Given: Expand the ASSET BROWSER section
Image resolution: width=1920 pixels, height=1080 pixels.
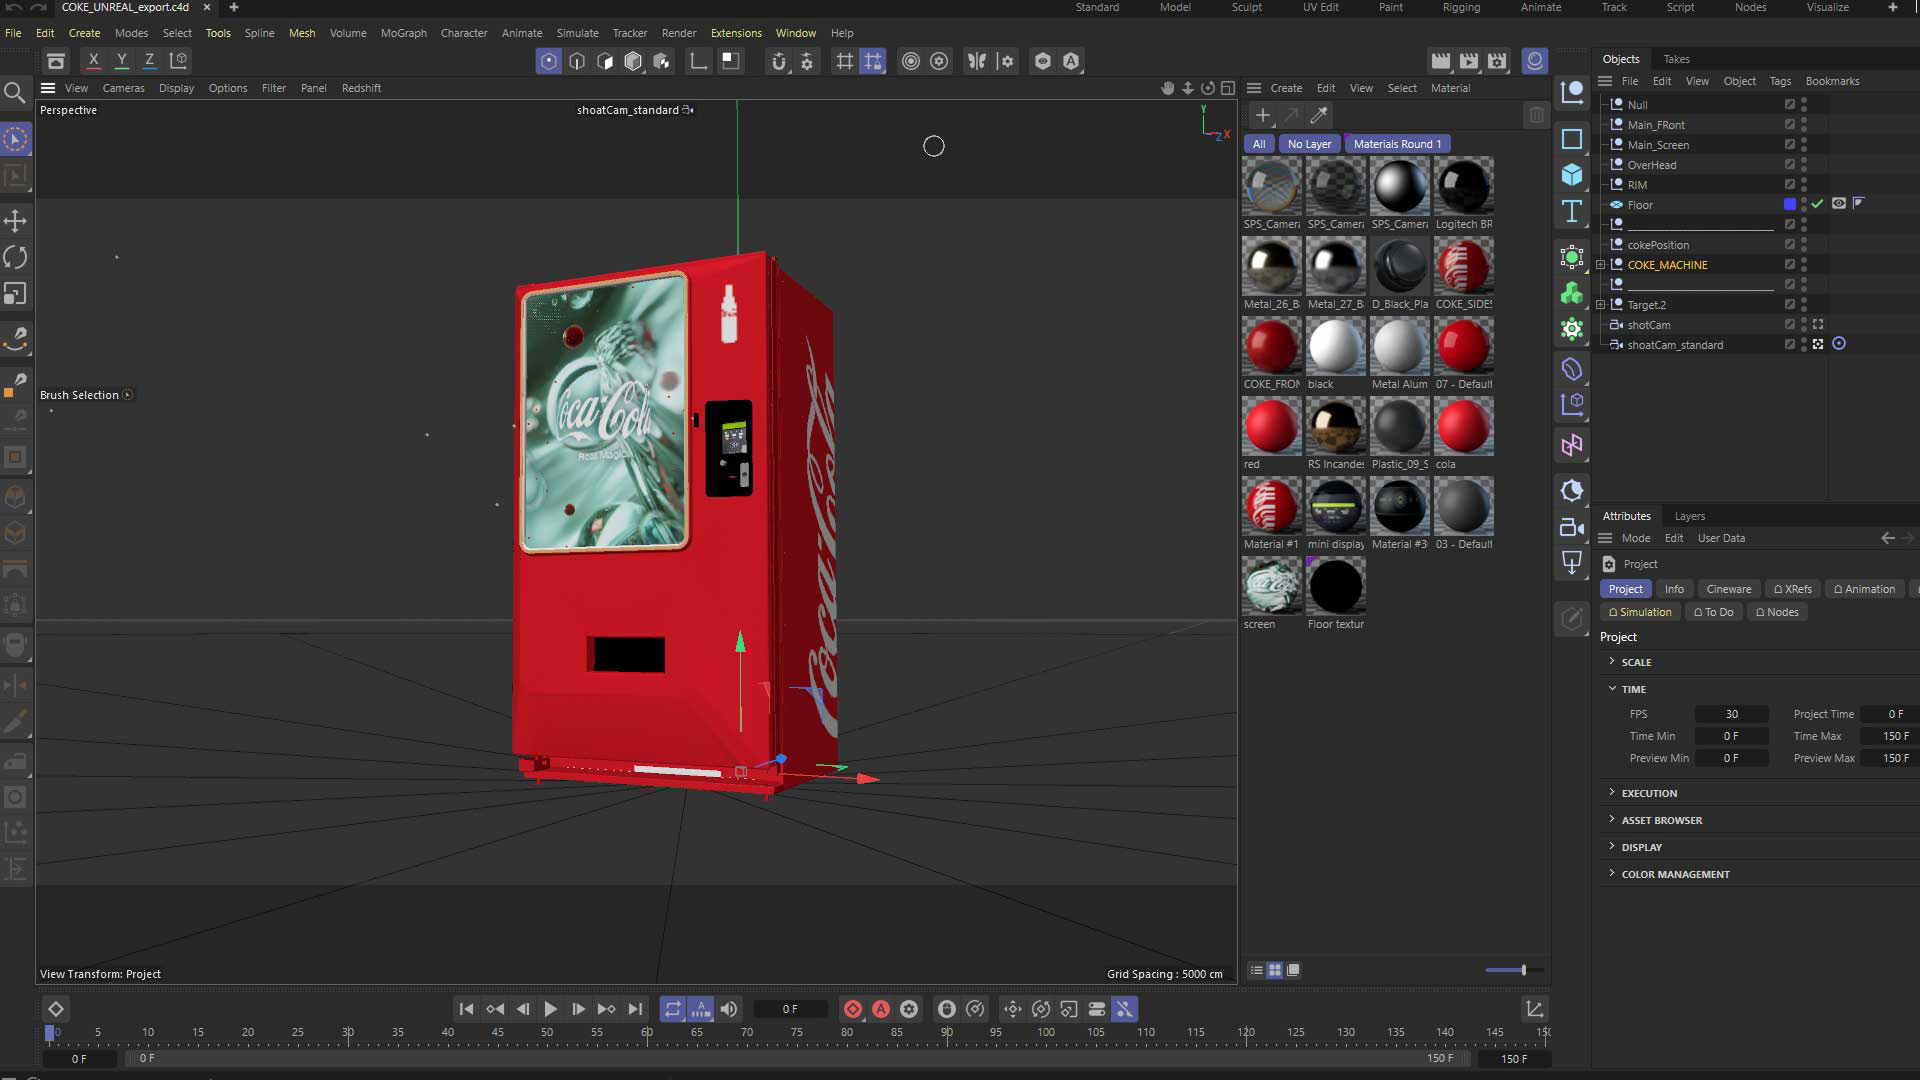Looking at the screenshot, I should (1612, 820).
